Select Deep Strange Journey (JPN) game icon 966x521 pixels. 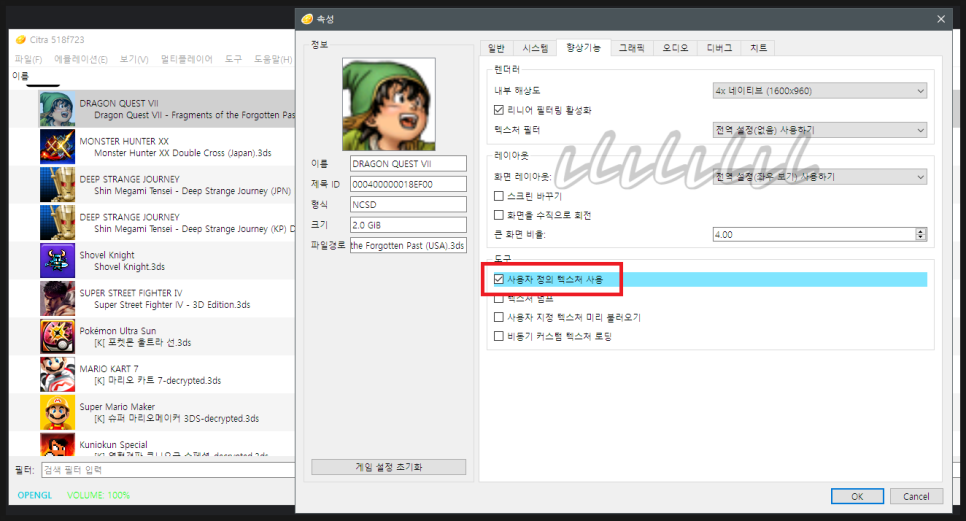(57, 185)
